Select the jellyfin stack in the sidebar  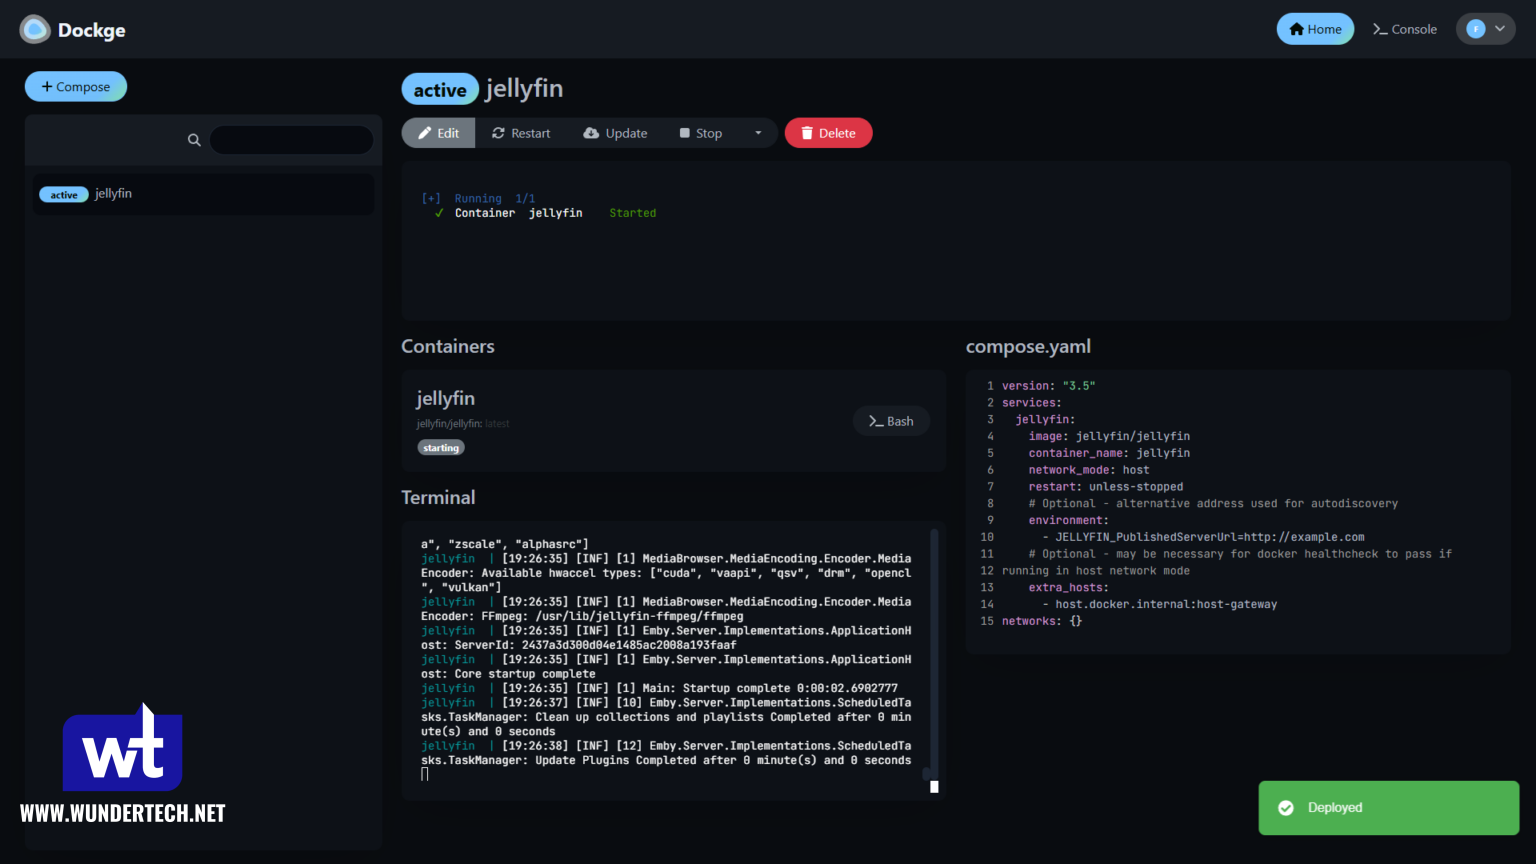tap(203, 193)
